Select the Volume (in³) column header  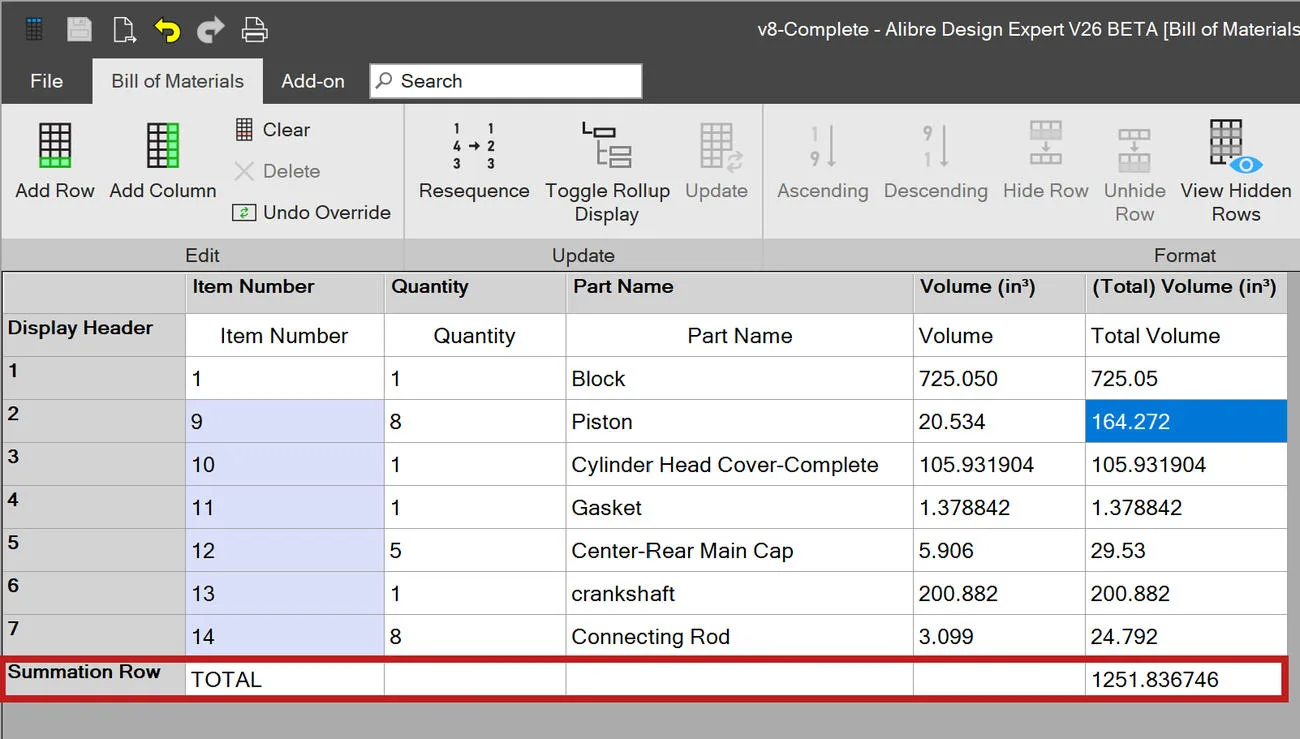coord(999,292)
